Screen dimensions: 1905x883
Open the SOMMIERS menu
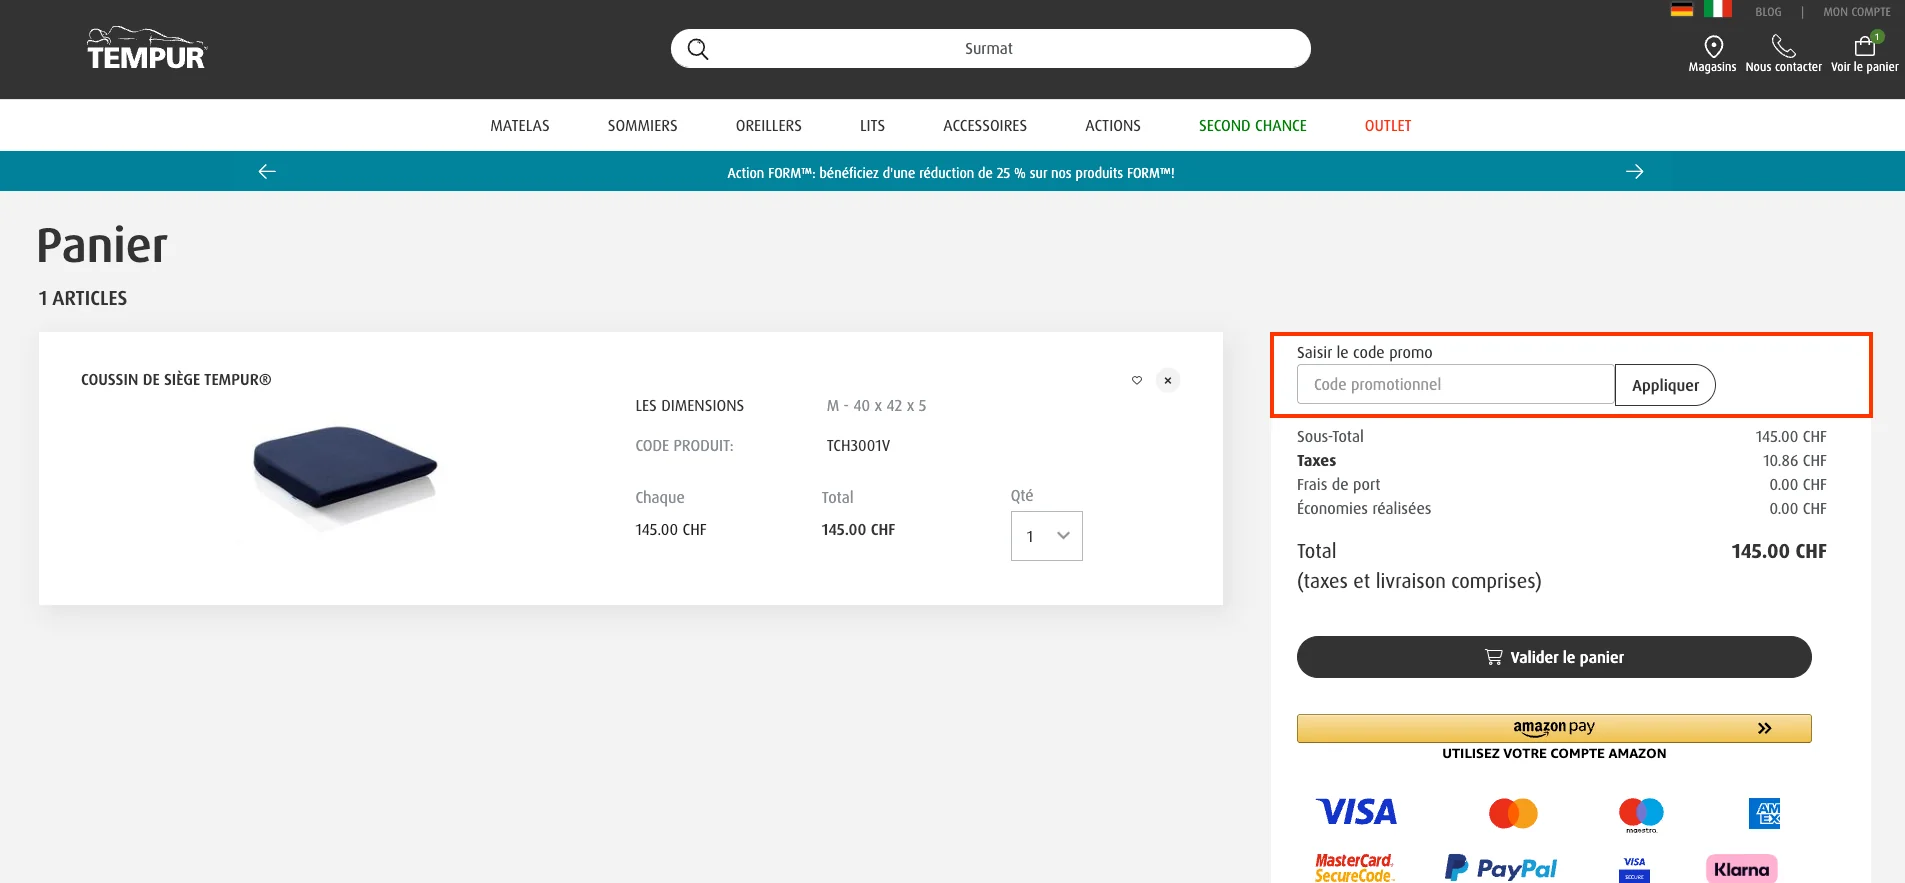click(642, 126)
